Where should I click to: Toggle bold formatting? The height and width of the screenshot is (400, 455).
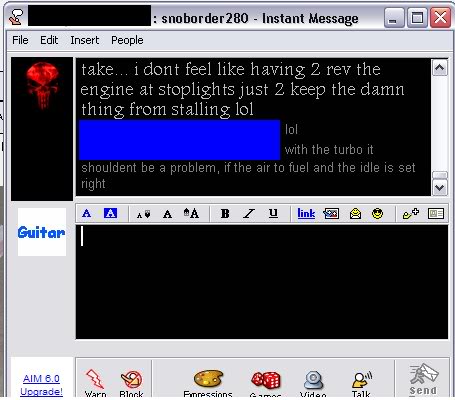point(225,214)
